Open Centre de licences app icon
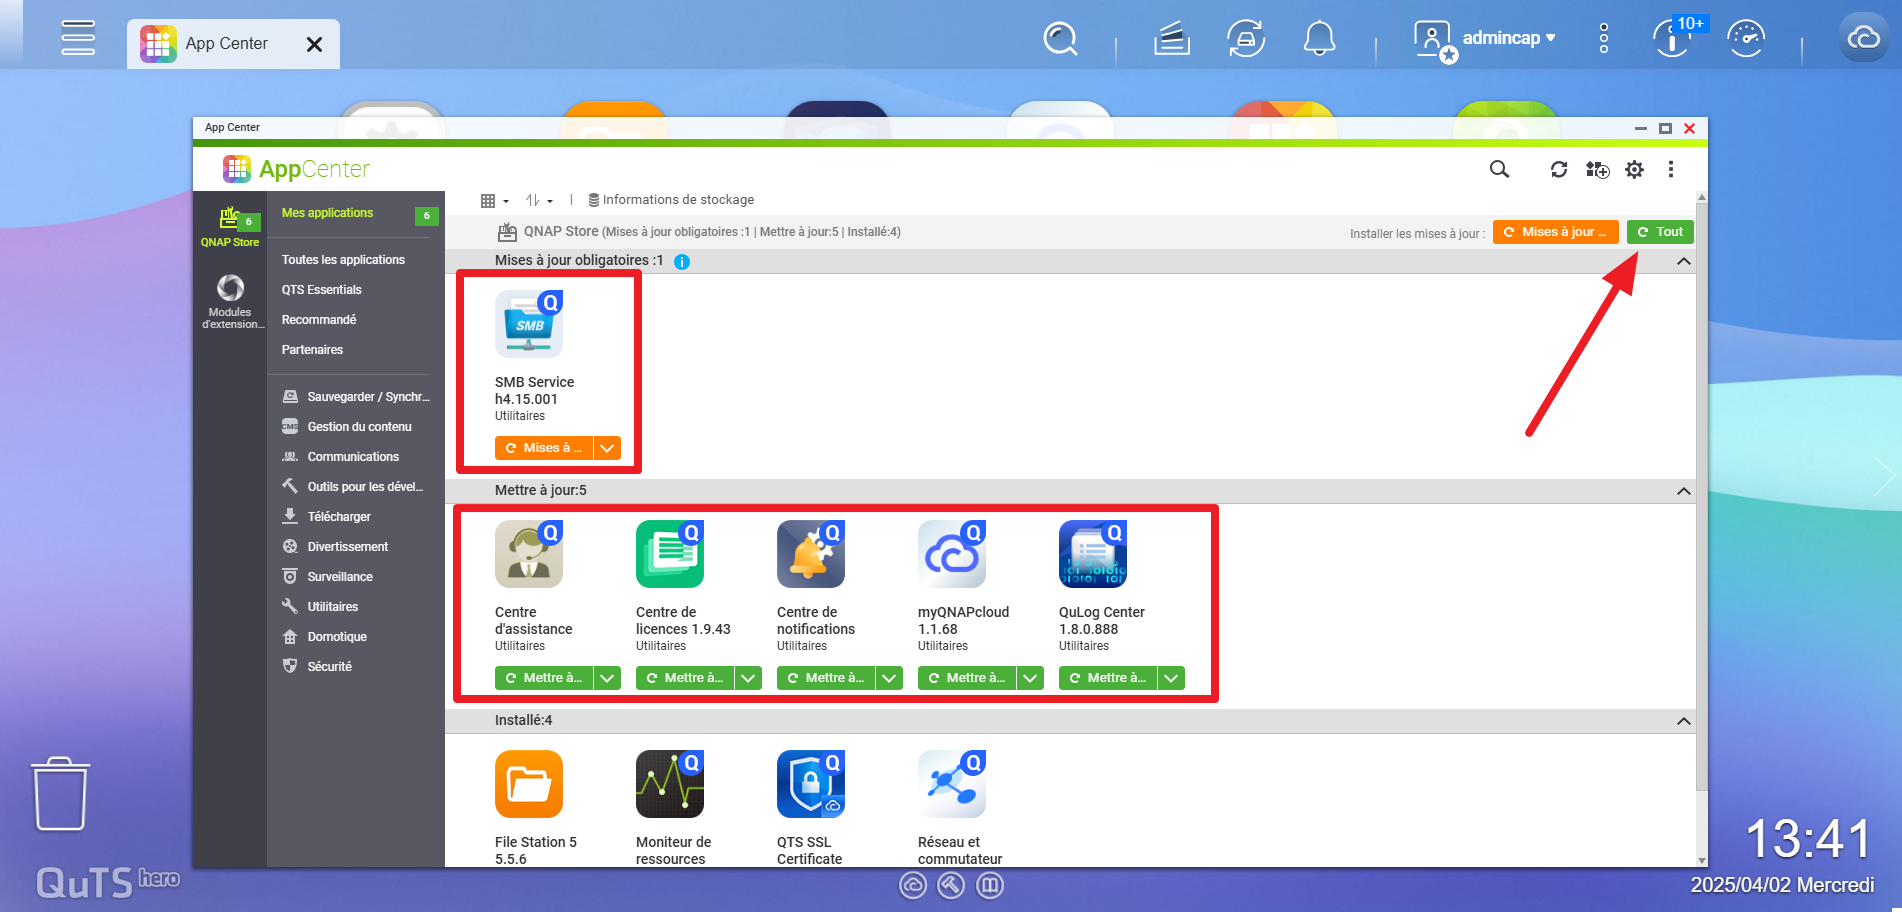The height and width of the screenshot is (912, 1902). coord(670,554)
